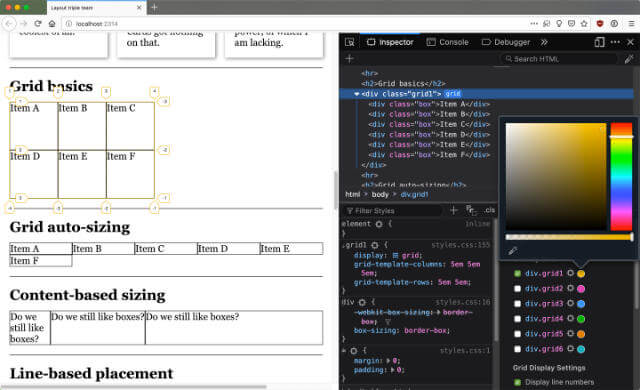
Task: Switch to the Console tab
Action: 448,42
